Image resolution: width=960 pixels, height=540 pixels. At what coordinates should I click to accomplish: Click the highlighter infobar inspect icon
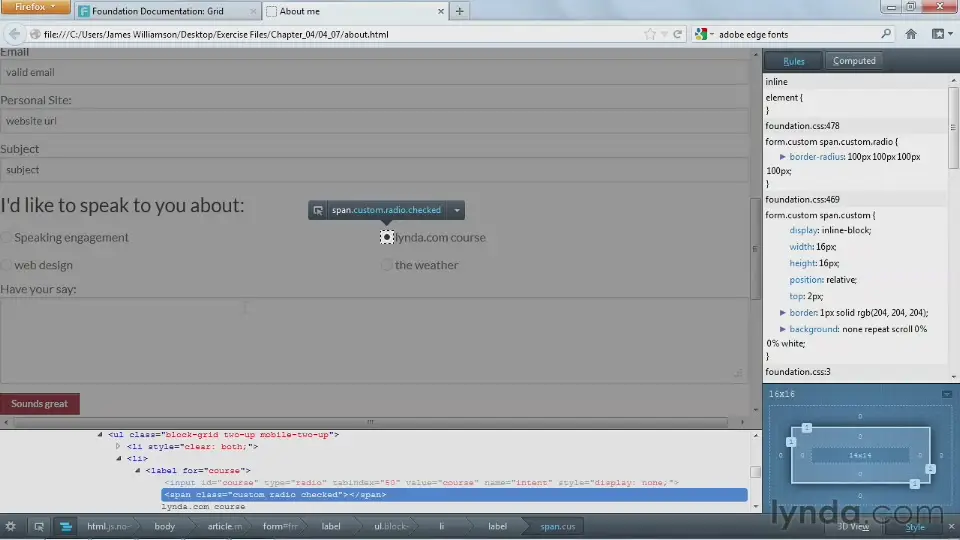[x=318, y=210]
